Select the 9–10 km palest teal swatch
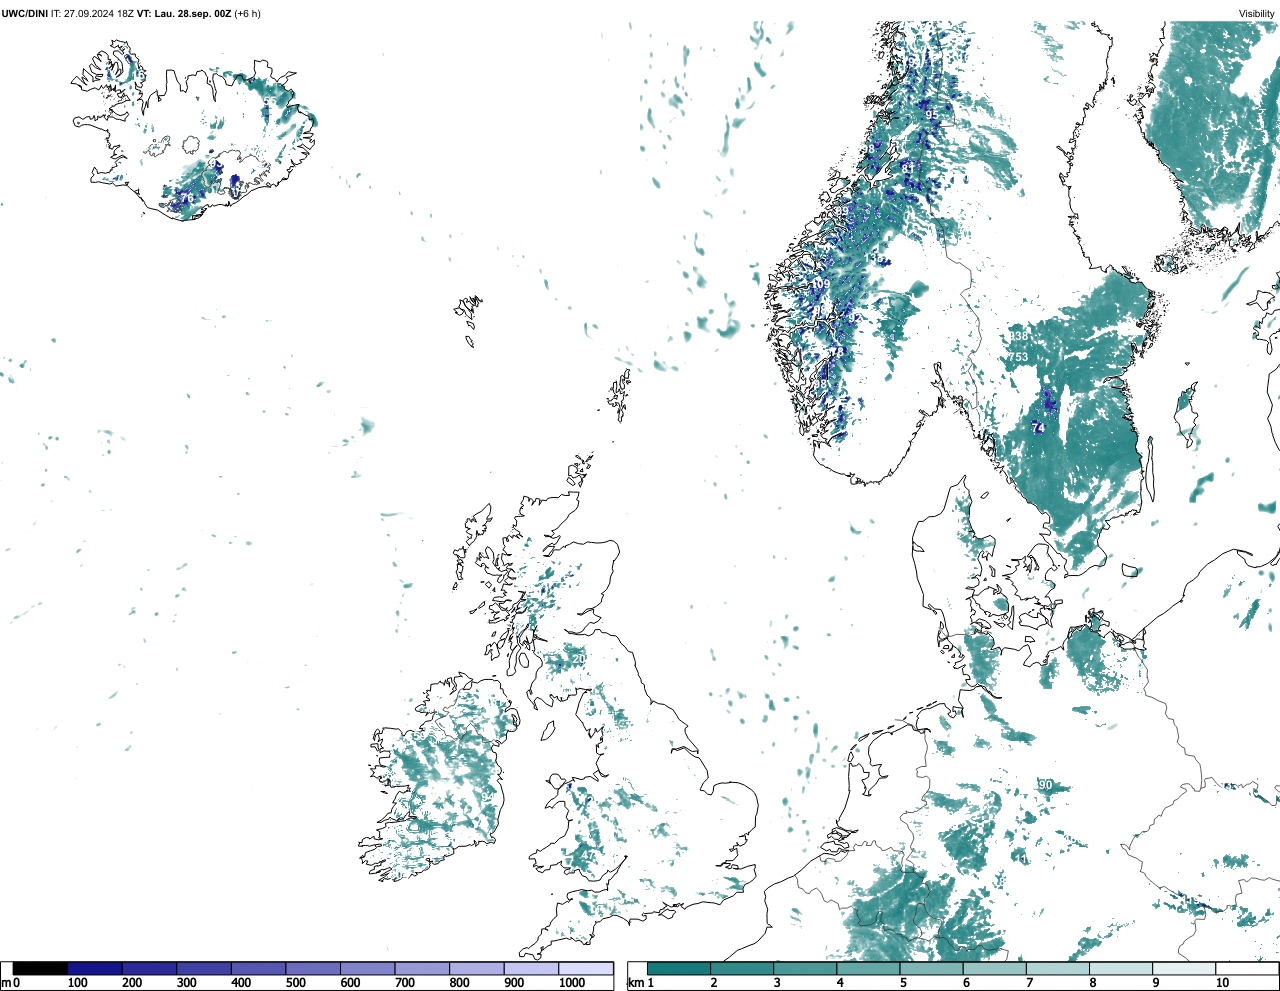This screenshot has height=991, width=1280. [1183, 968]
